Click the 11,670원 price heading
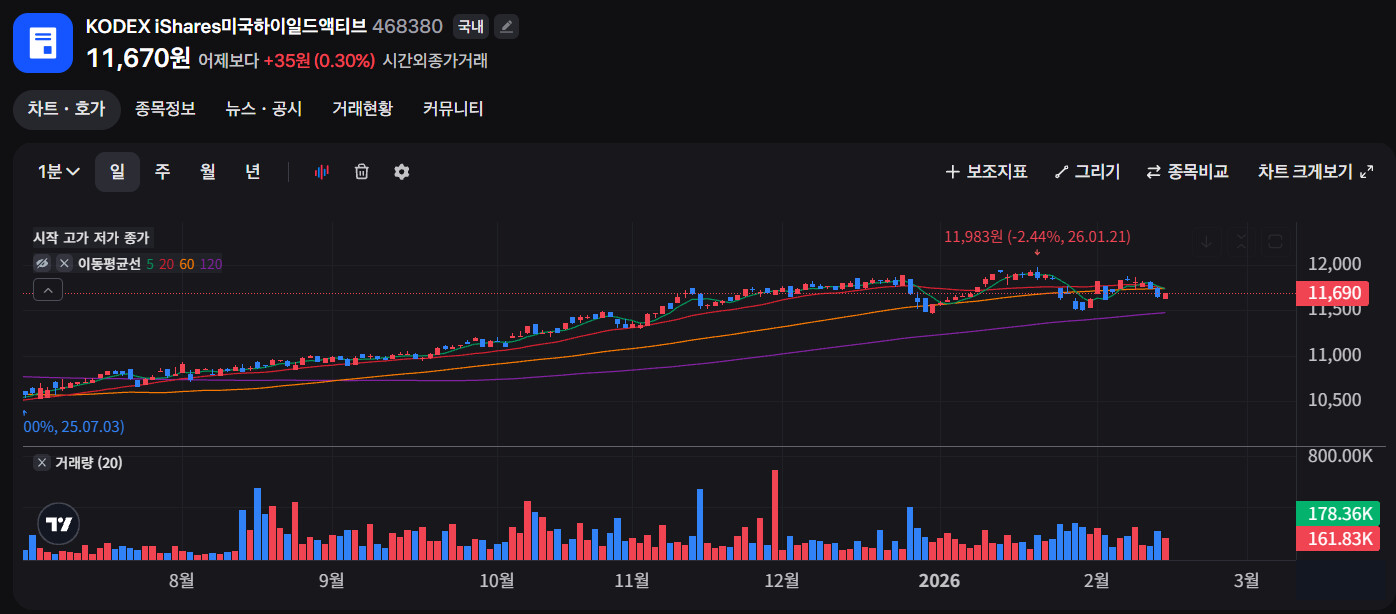1396x614 pixels. point(138,58)
